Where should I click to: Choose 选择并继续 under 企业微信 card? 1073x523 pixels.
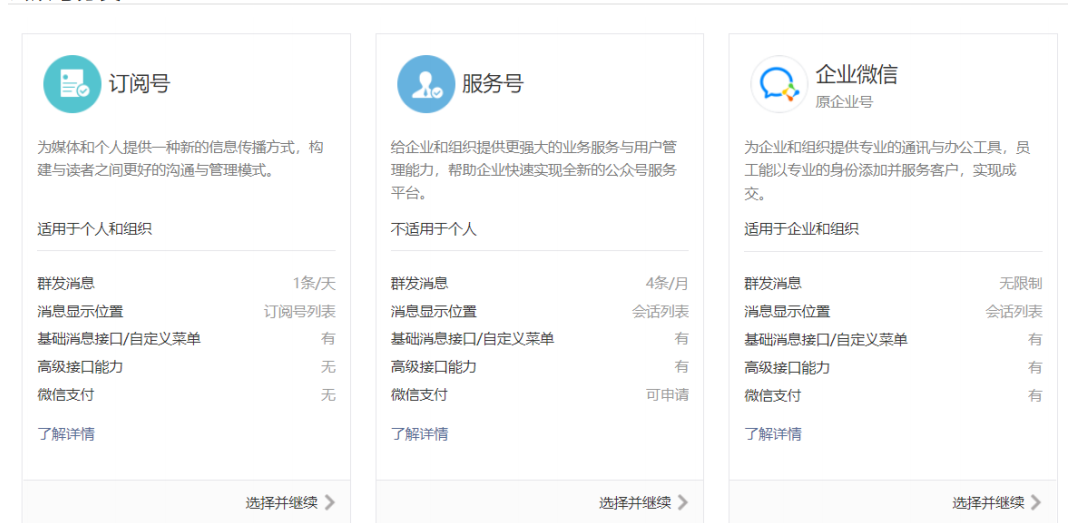pyautogui.click(x=988, y=503)
